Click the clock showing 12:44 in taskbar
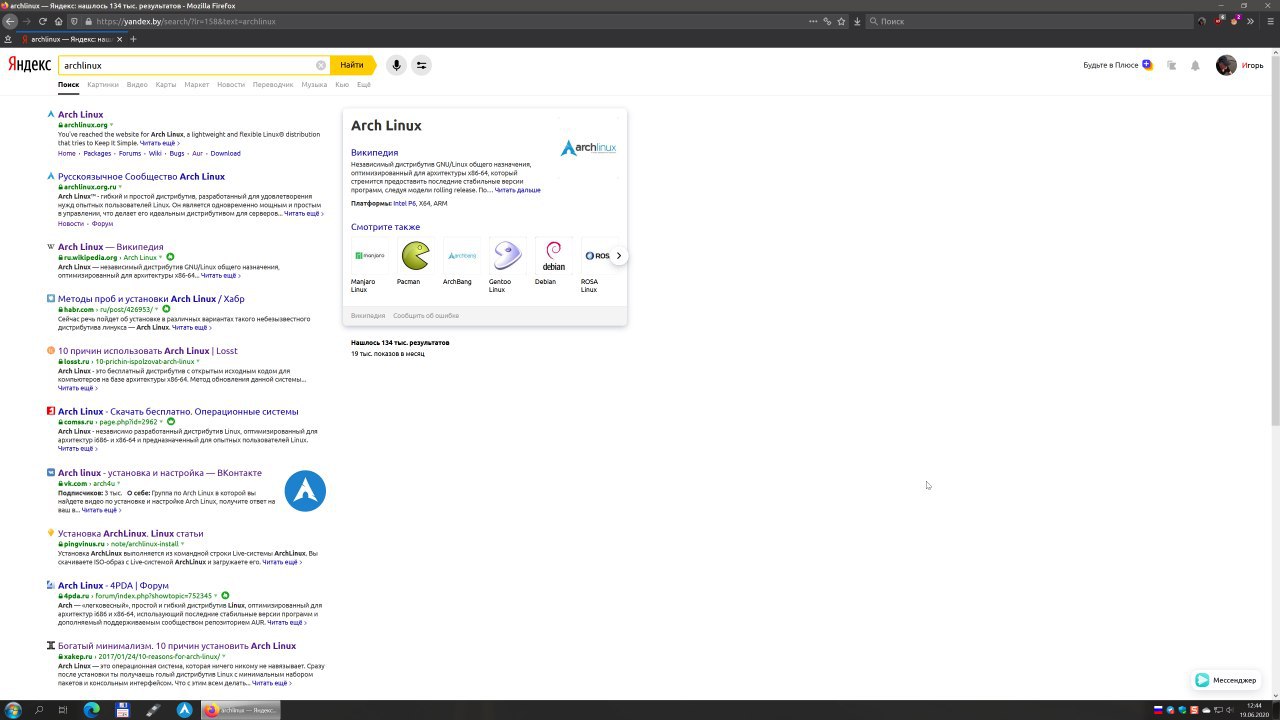The image size is (1280, 720). tap(1254, 710)
